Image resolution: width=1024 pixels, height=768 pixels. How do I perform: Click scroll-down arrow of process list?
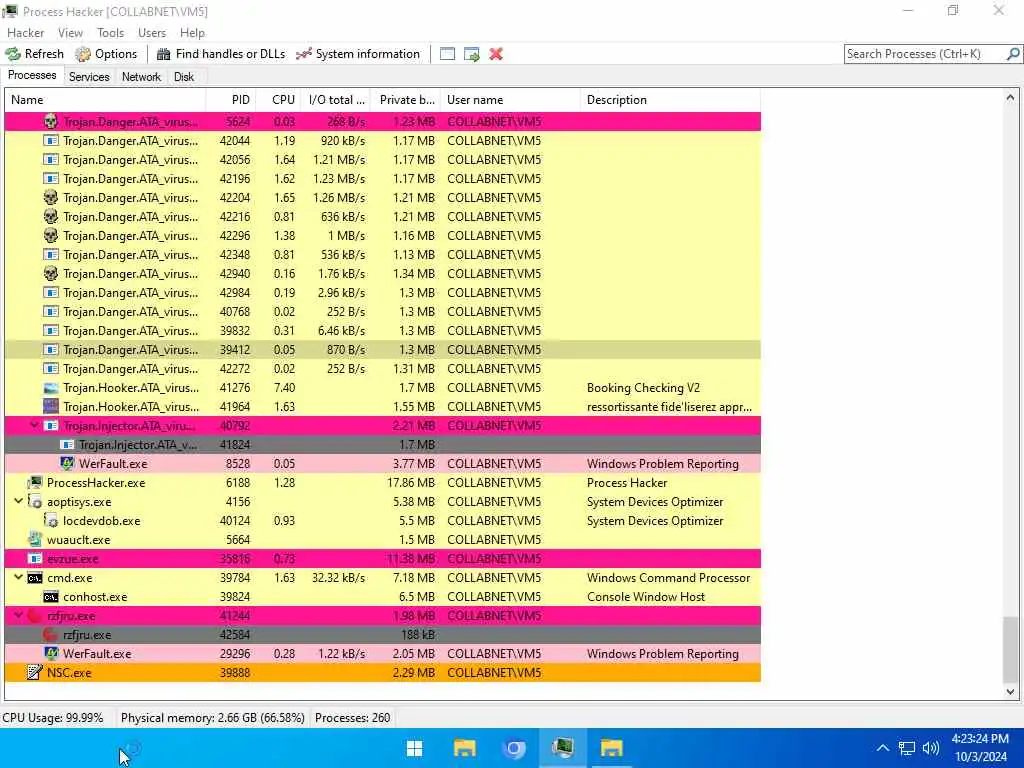tap(1010, 692)
